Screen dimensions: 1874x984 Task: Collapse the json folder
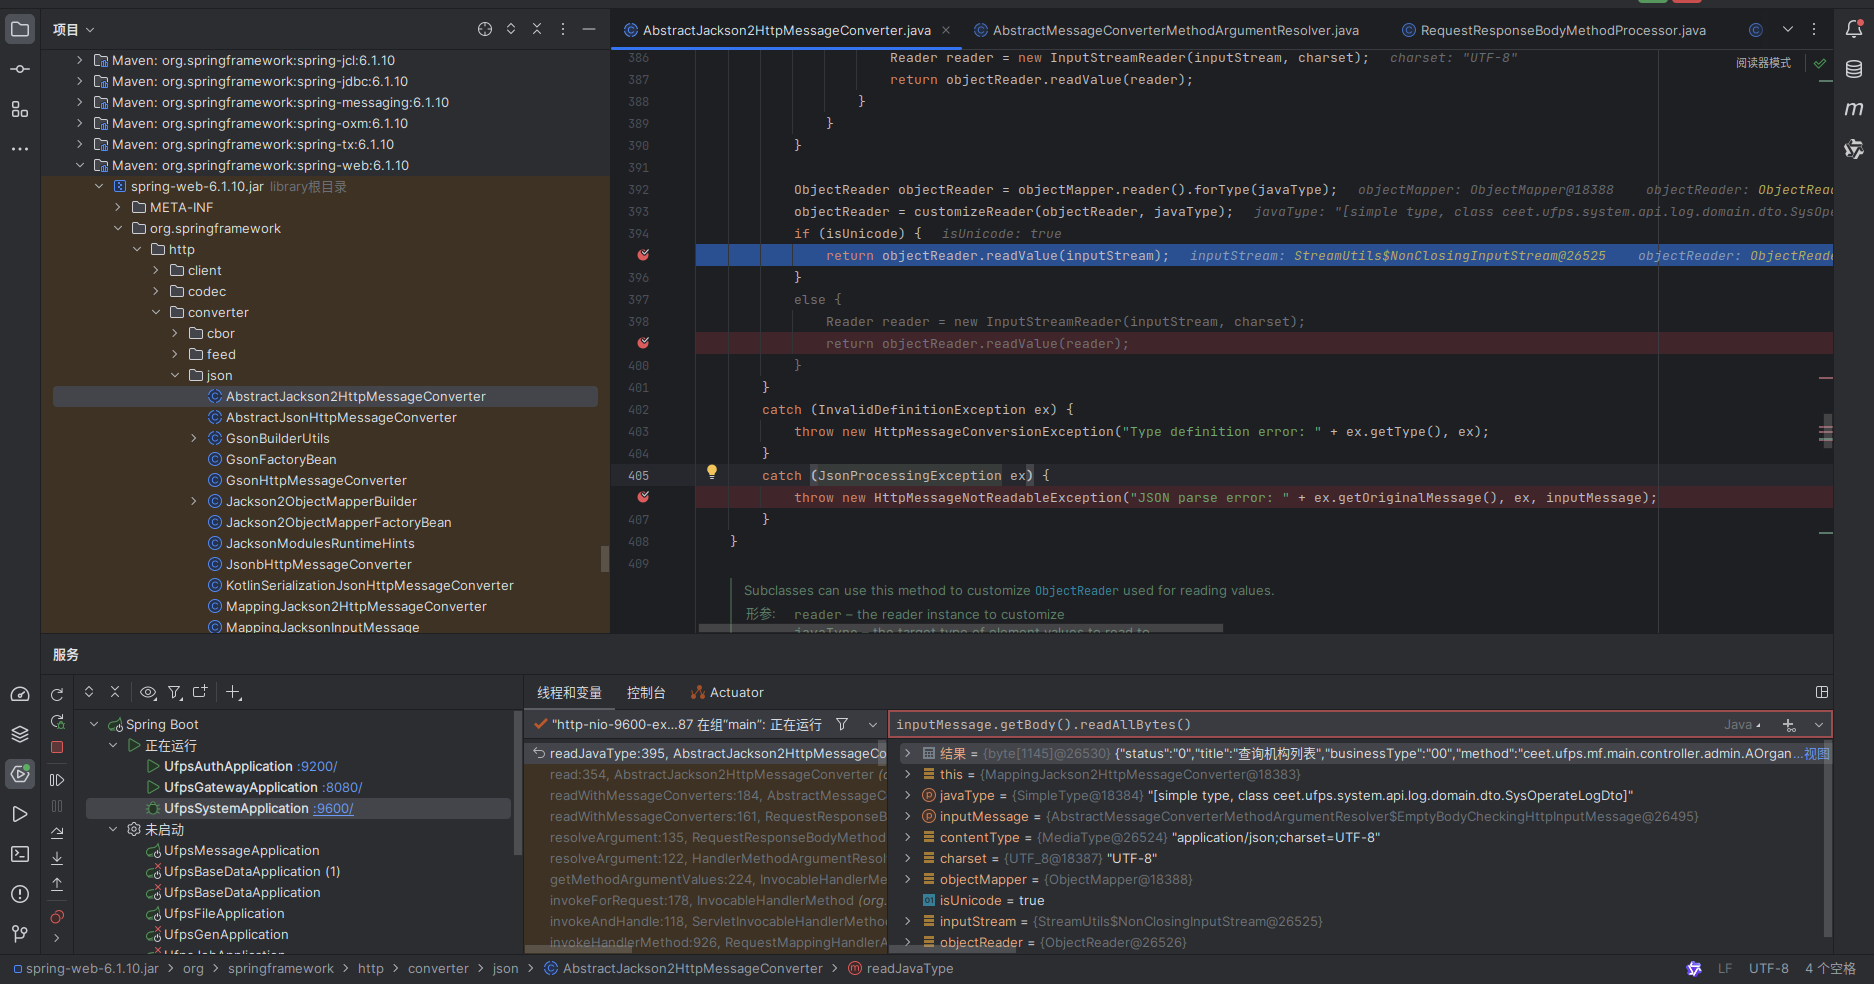coord(174,375)
